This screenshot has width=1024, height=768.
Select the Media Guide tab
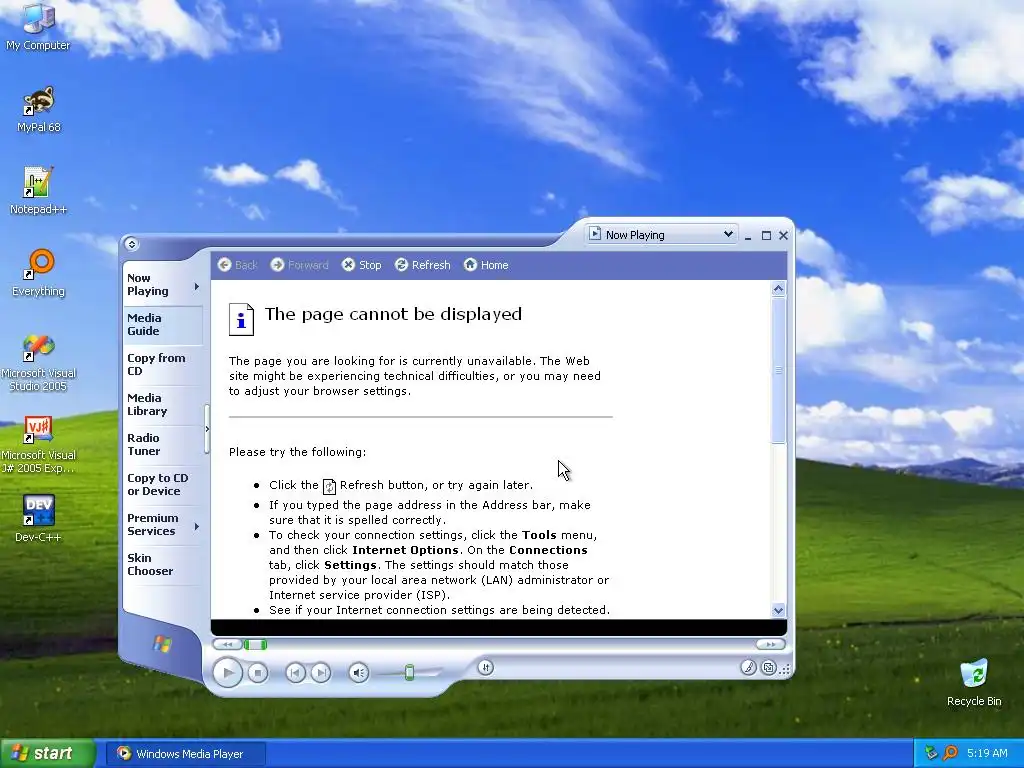(163, 325)
